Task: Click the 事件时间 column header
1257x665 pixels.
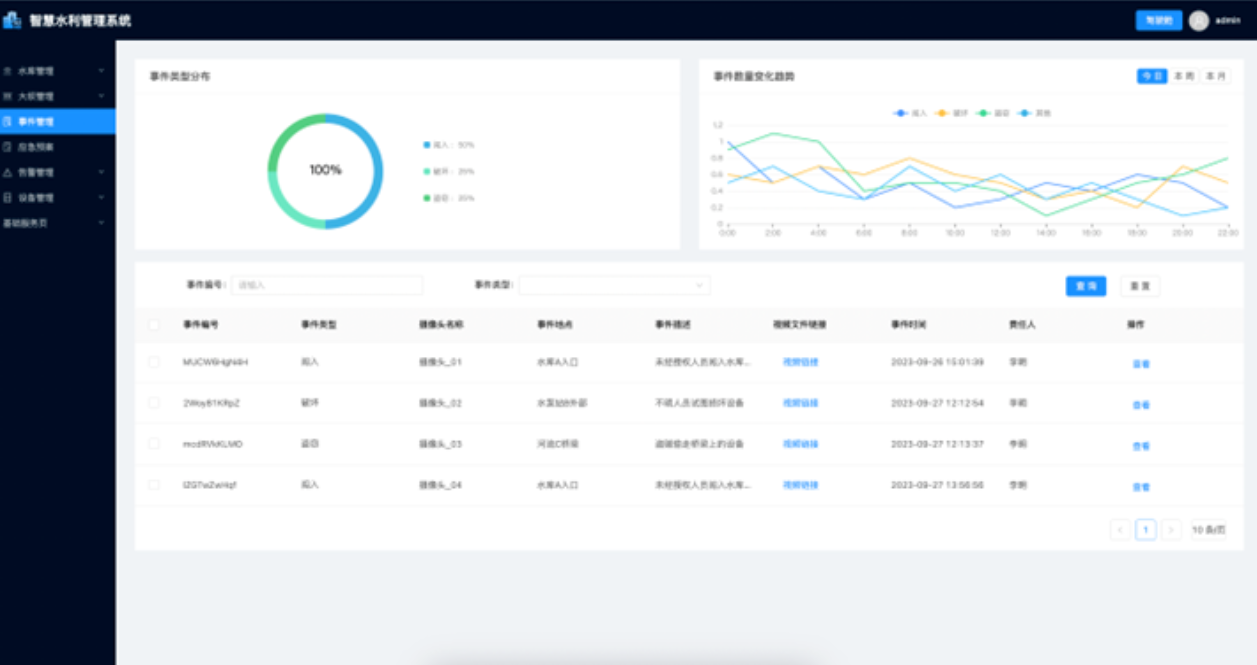Action: click(908, 324)
